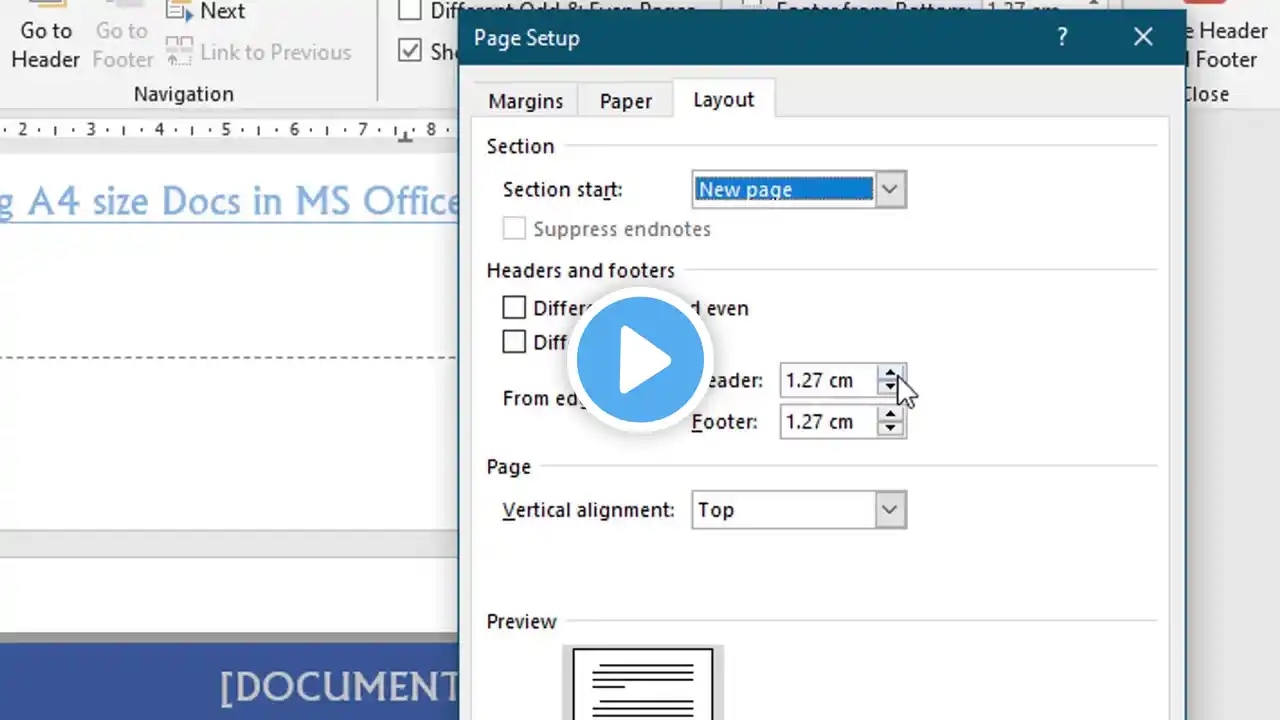
Task: Open the Vertical alignment dropdown arrow
Action: 891,510
